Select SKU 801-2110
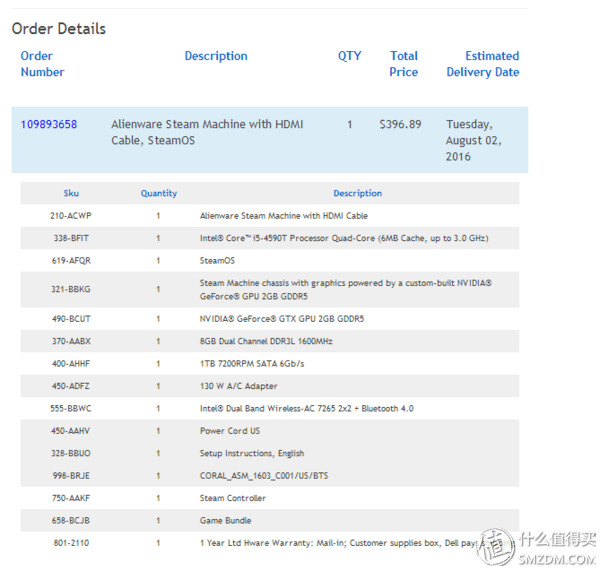 (x=71, y=543)
